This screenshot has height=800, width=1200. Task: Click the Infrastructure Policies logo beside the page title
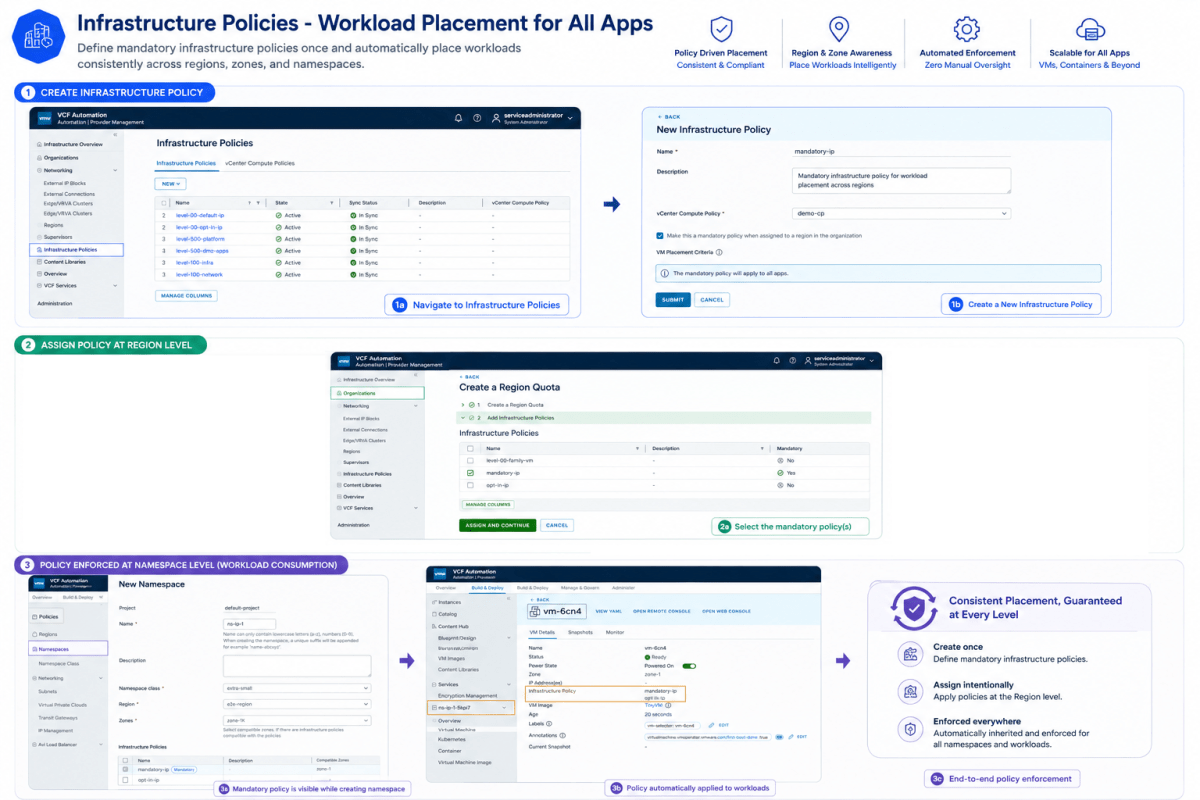coord(38,36)
